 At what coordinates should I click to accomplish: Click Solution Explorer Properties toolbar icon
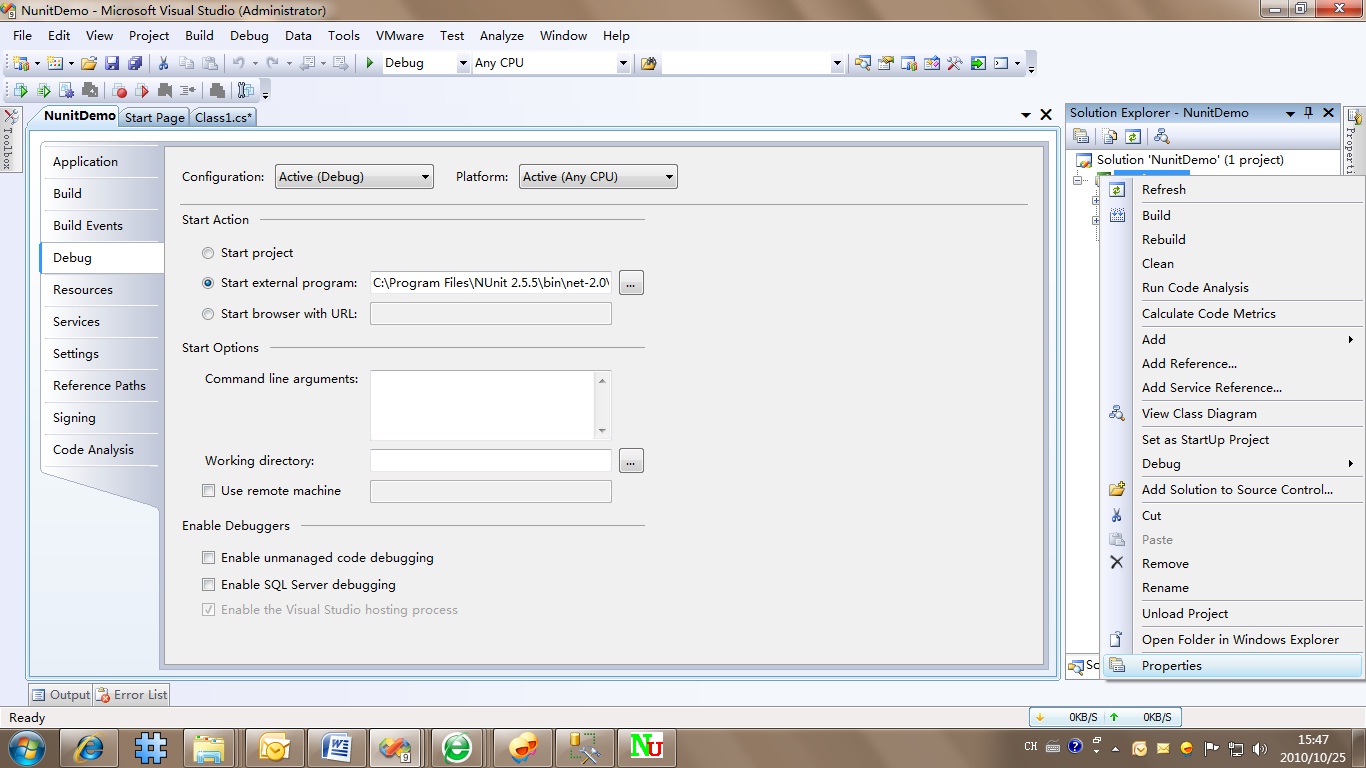1082,136
